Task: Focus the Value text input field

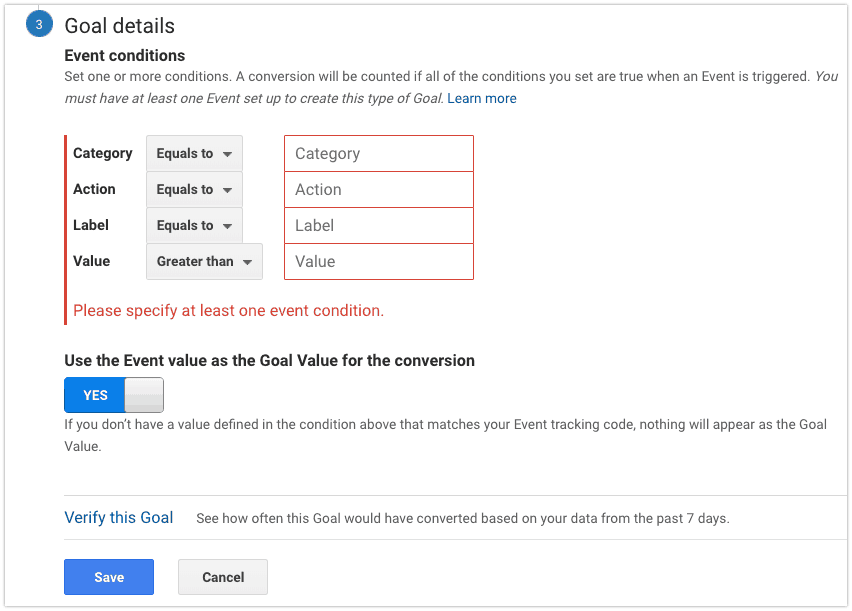Action: coord(379,261)
